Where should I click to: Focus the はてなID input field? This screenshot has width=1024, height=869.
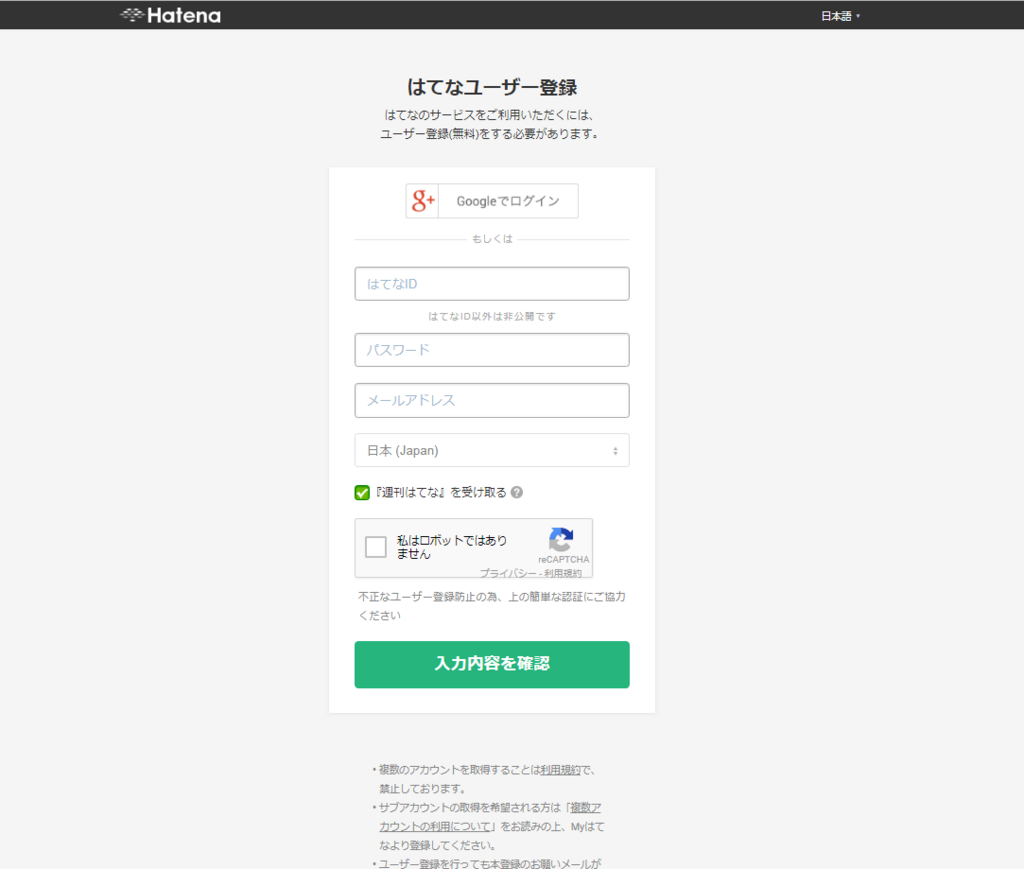(492, 284)
